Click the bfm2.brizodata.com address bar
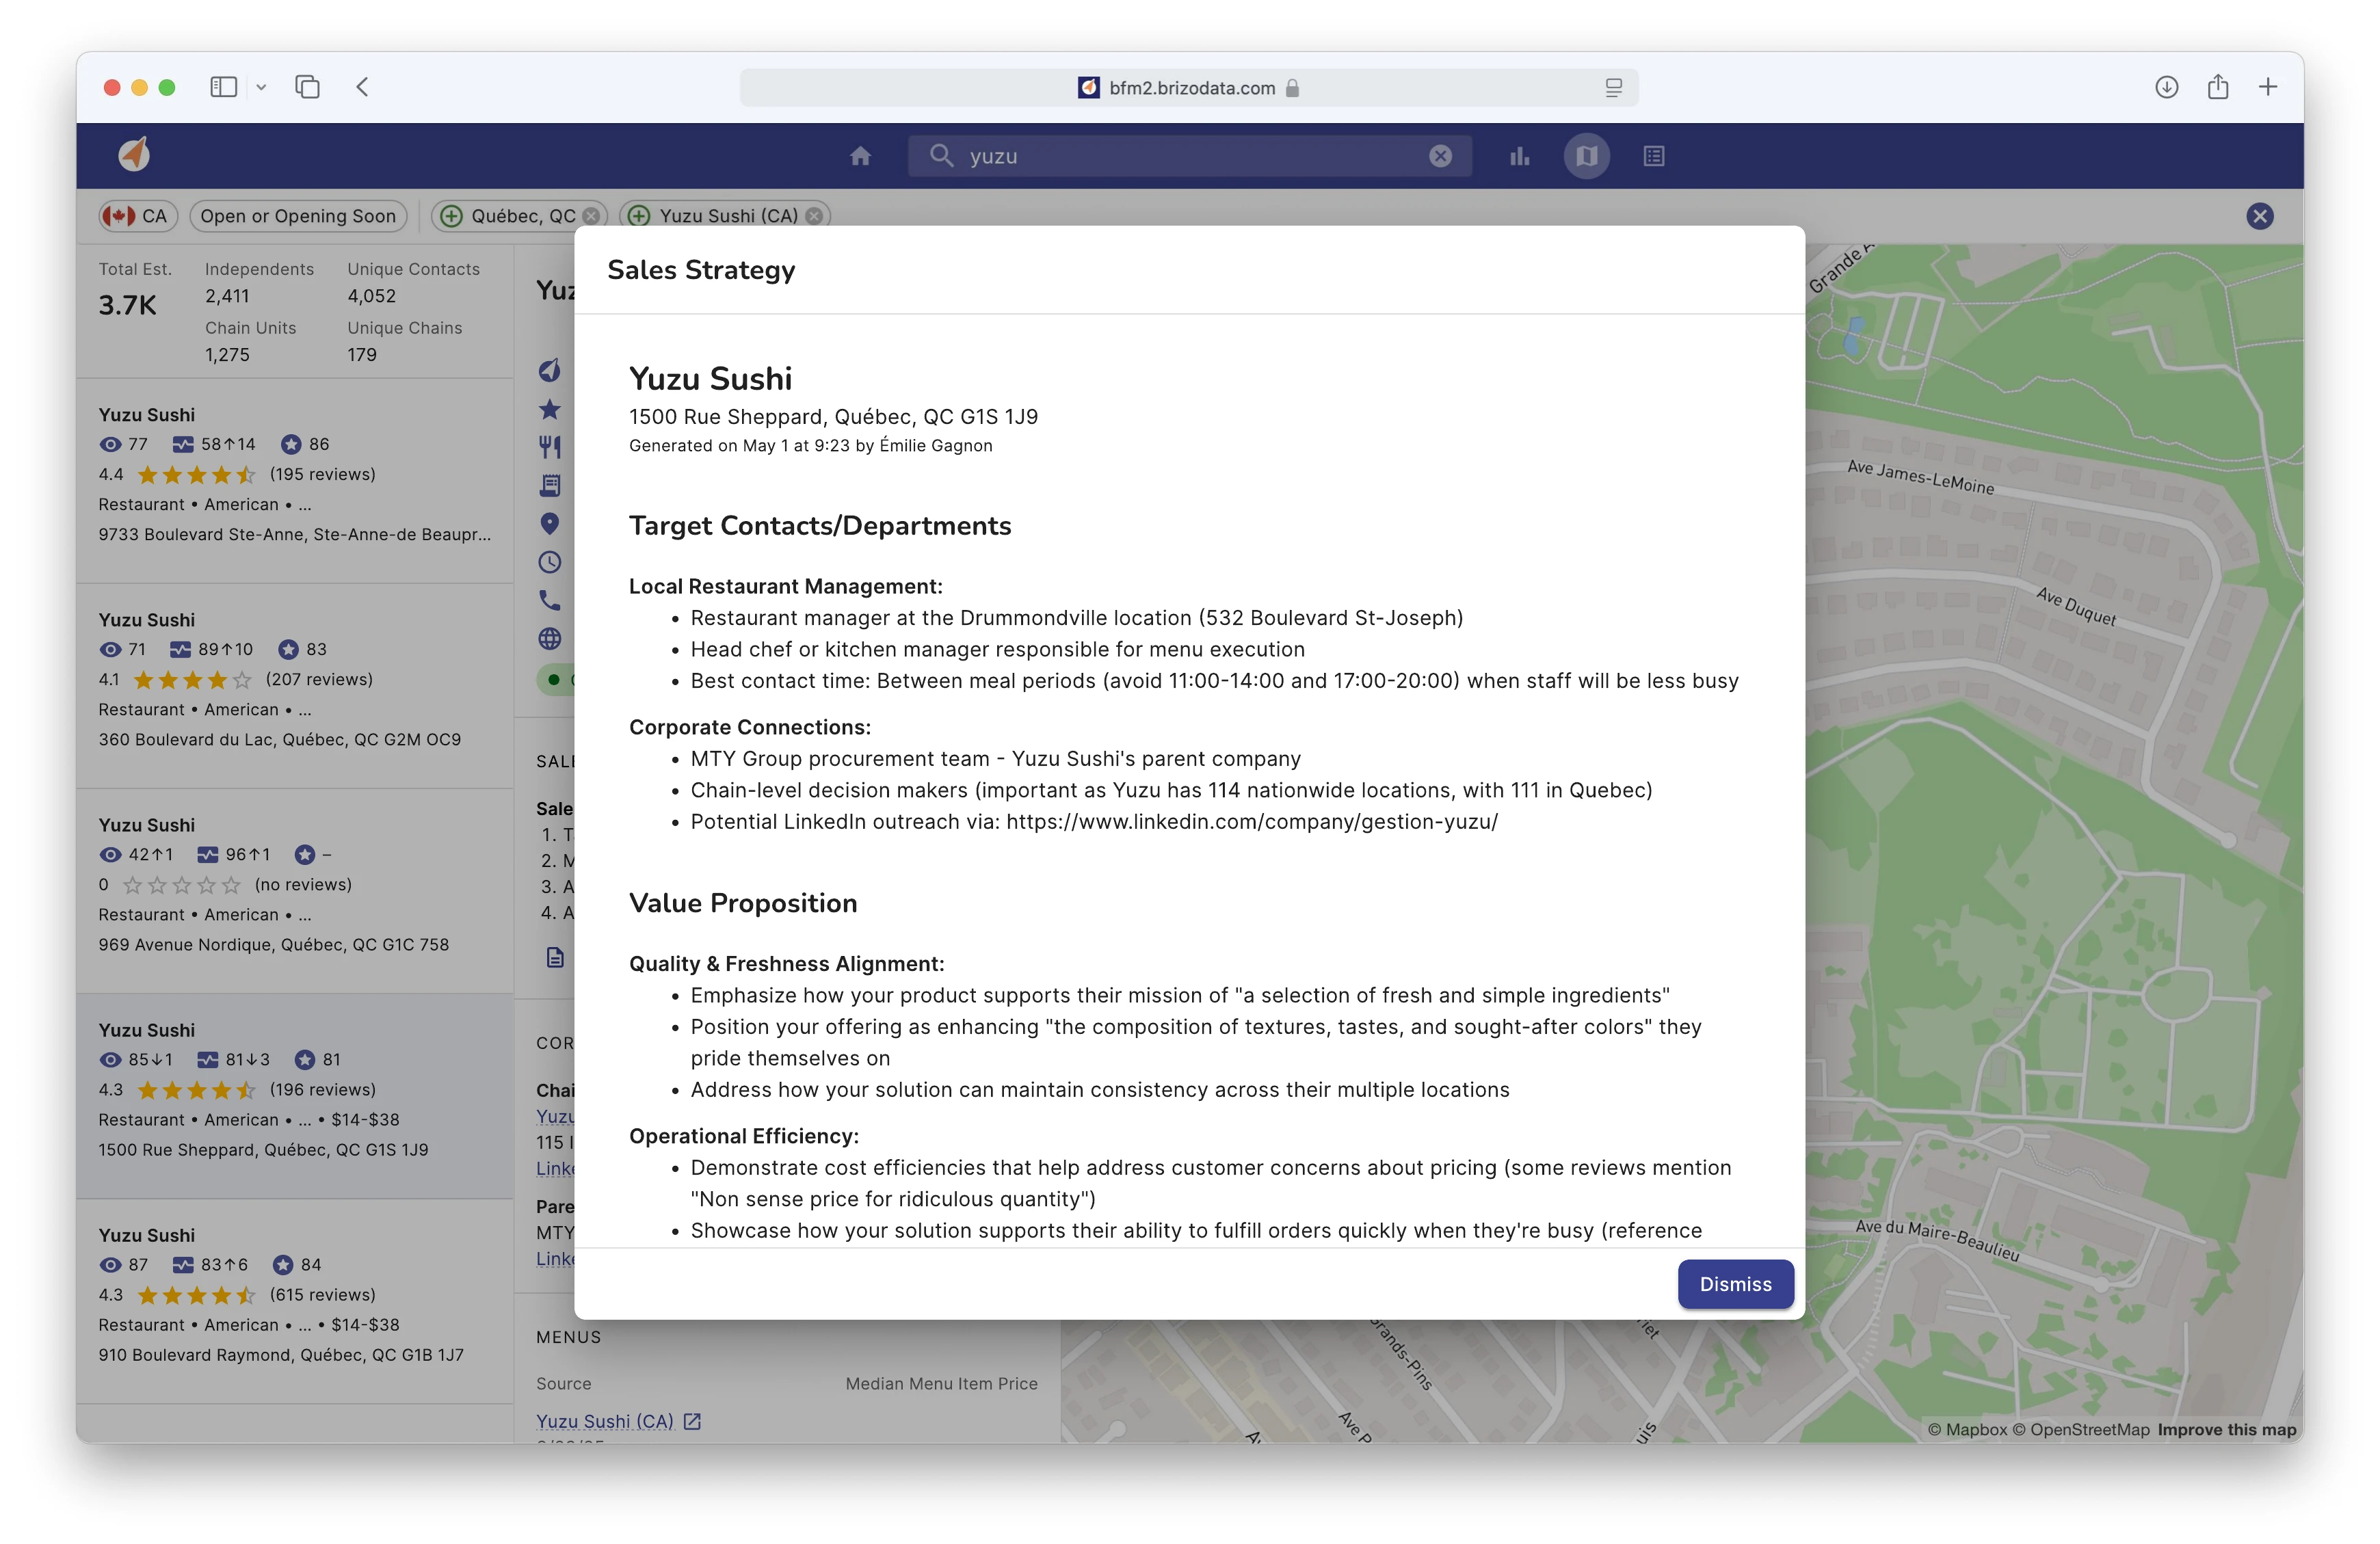The image size is (2380, 1544). 1189,88
